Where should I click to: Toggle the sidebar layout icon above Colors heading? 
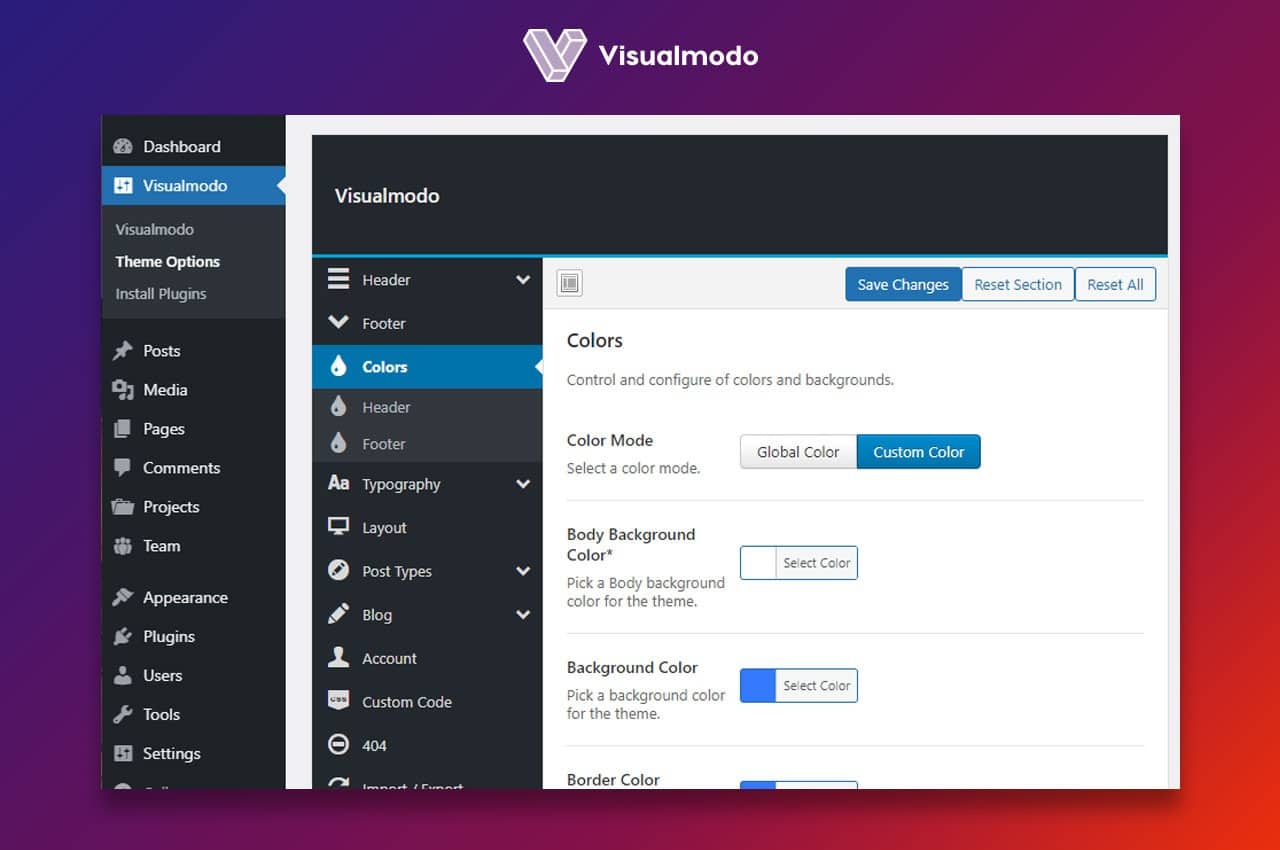(x=569, y=282)
